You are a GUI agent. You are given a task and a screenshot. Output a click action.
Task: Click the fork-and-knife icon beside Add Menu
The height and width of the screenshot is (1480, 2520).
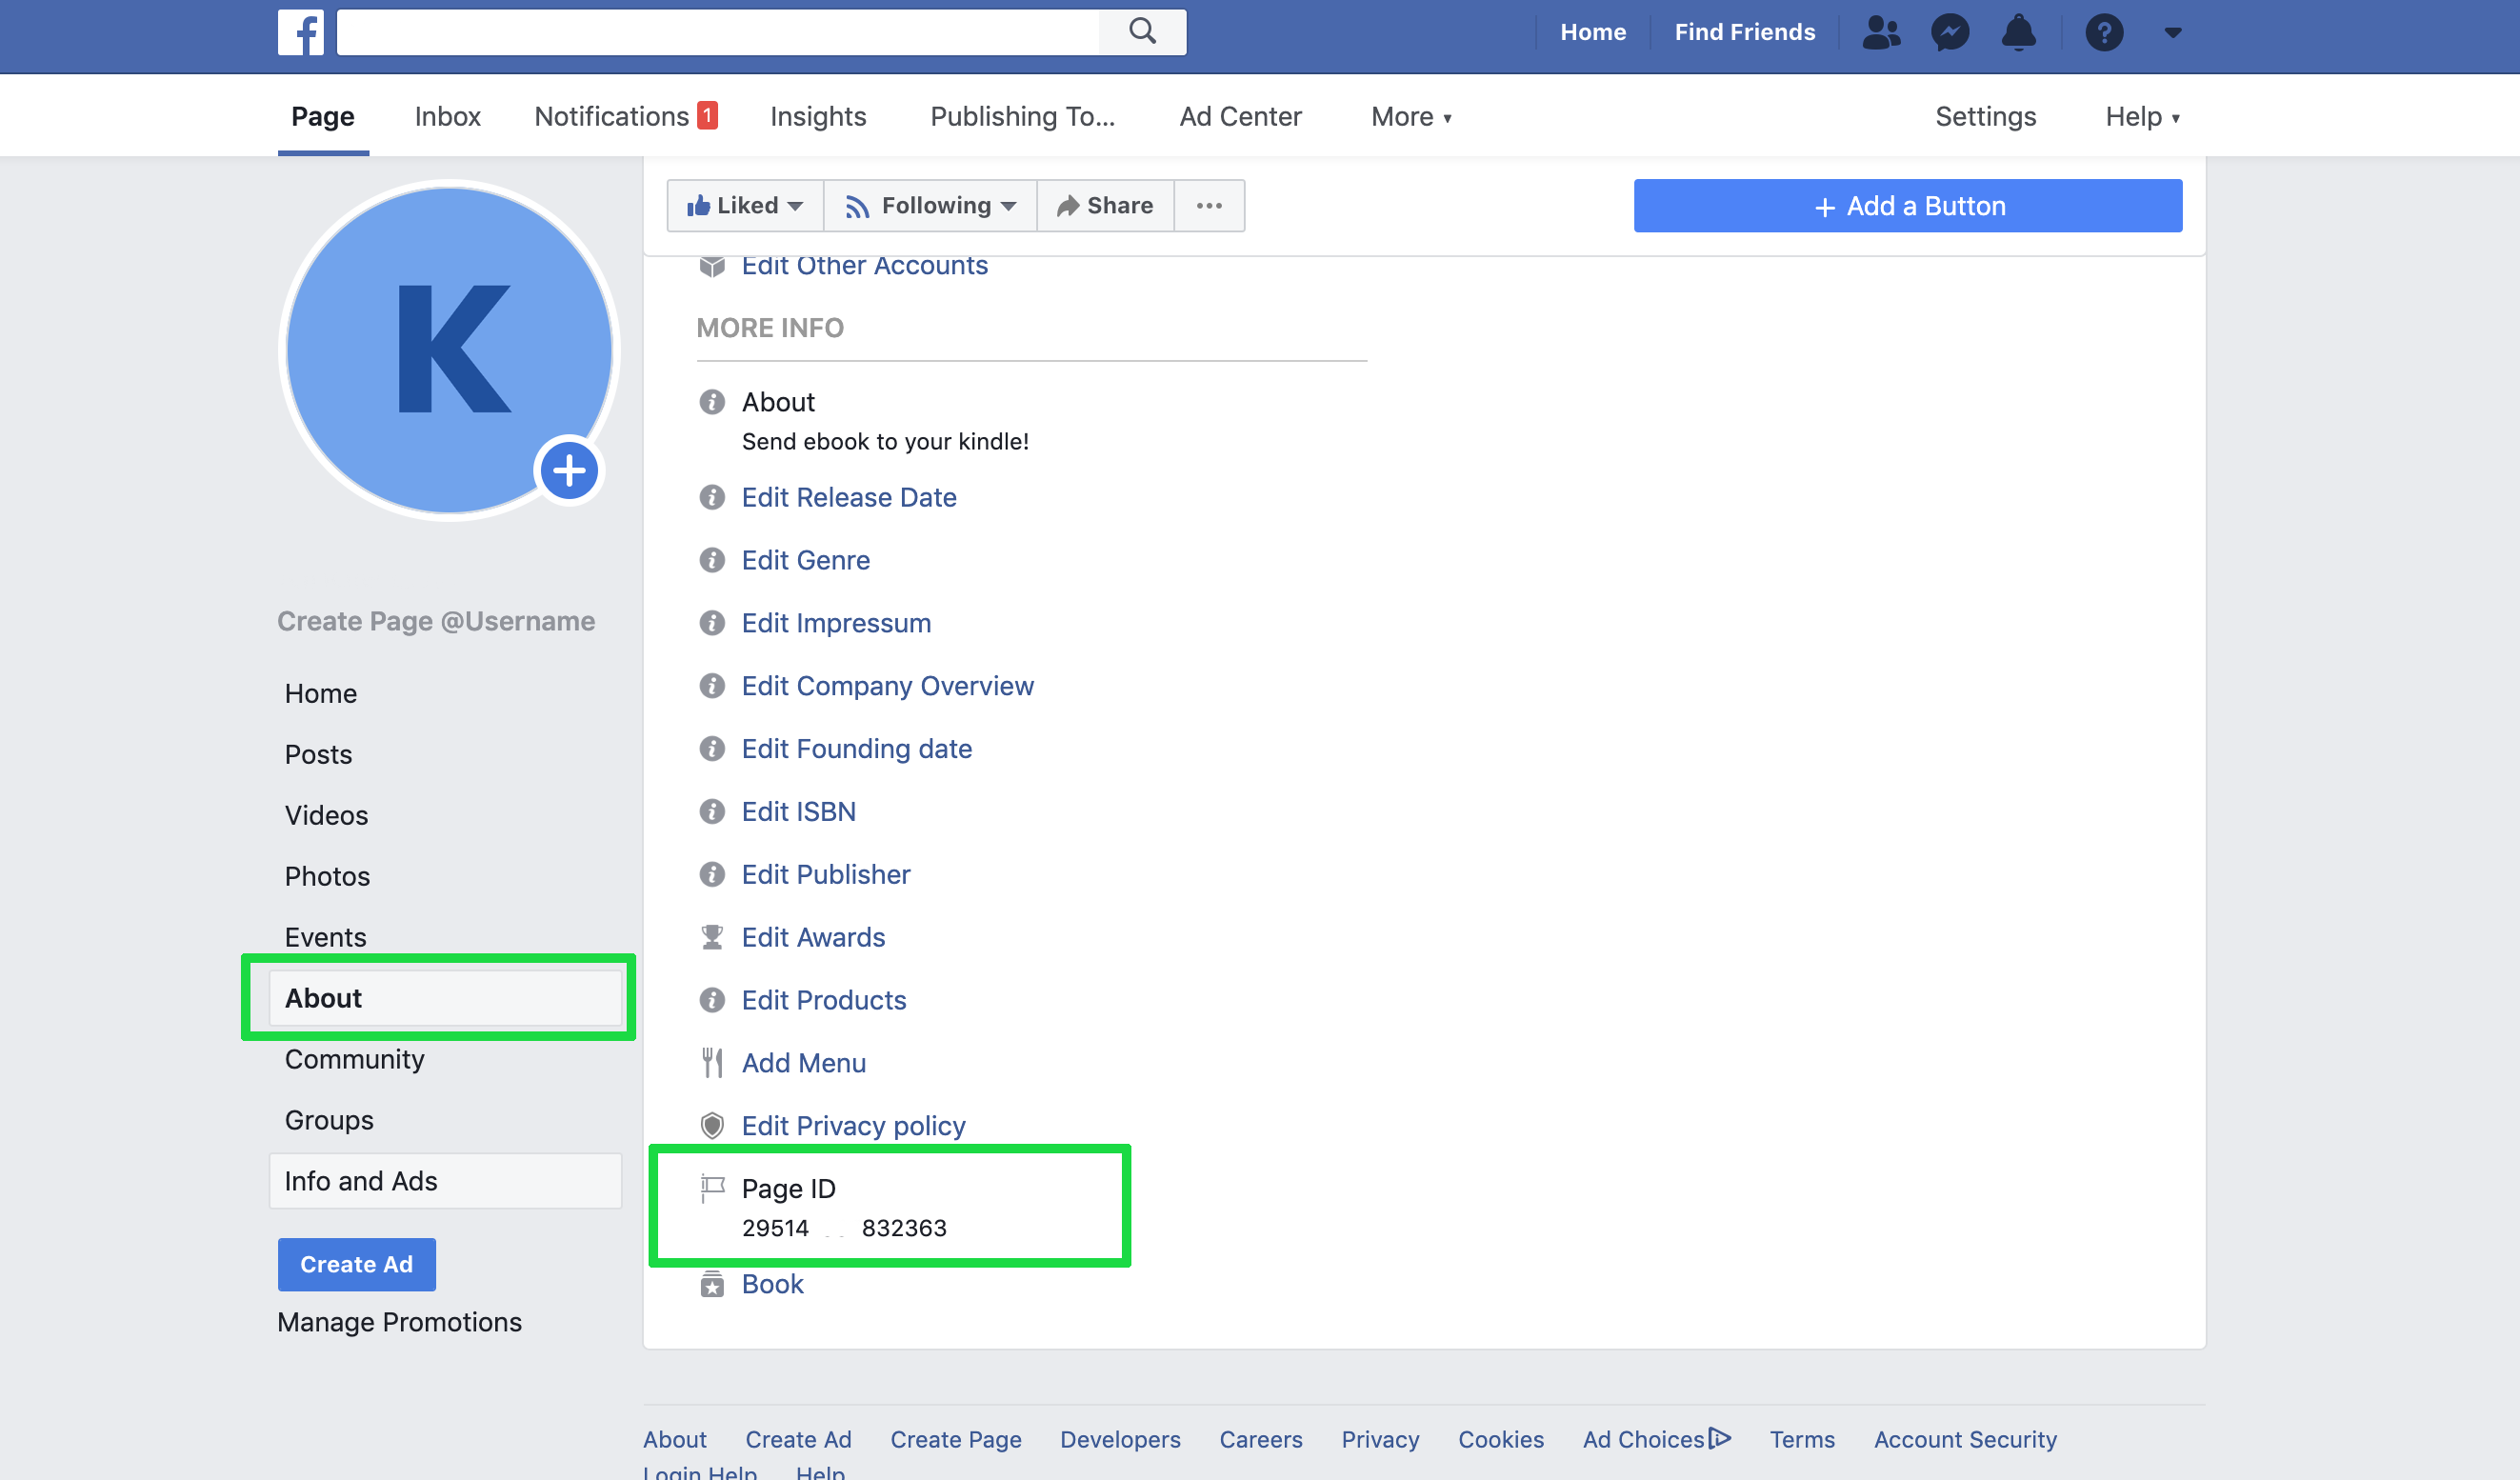click(x=712, y=1063)
